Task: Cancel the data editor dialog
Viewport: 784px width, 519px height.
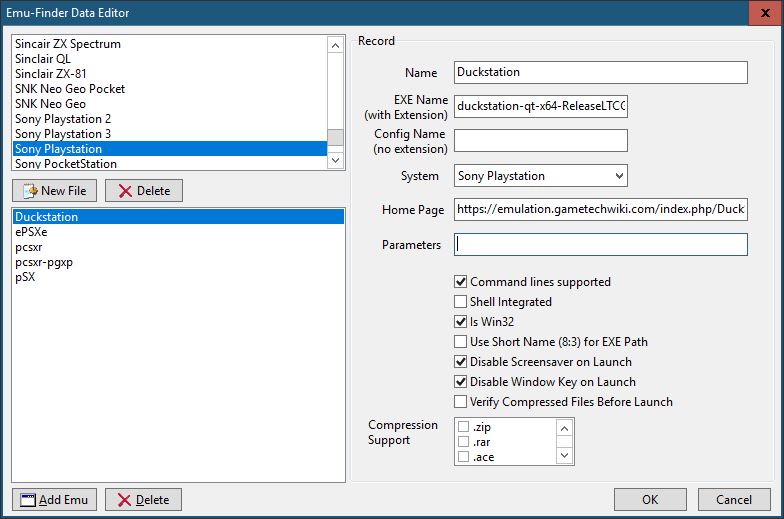Action: click(734, 500)
